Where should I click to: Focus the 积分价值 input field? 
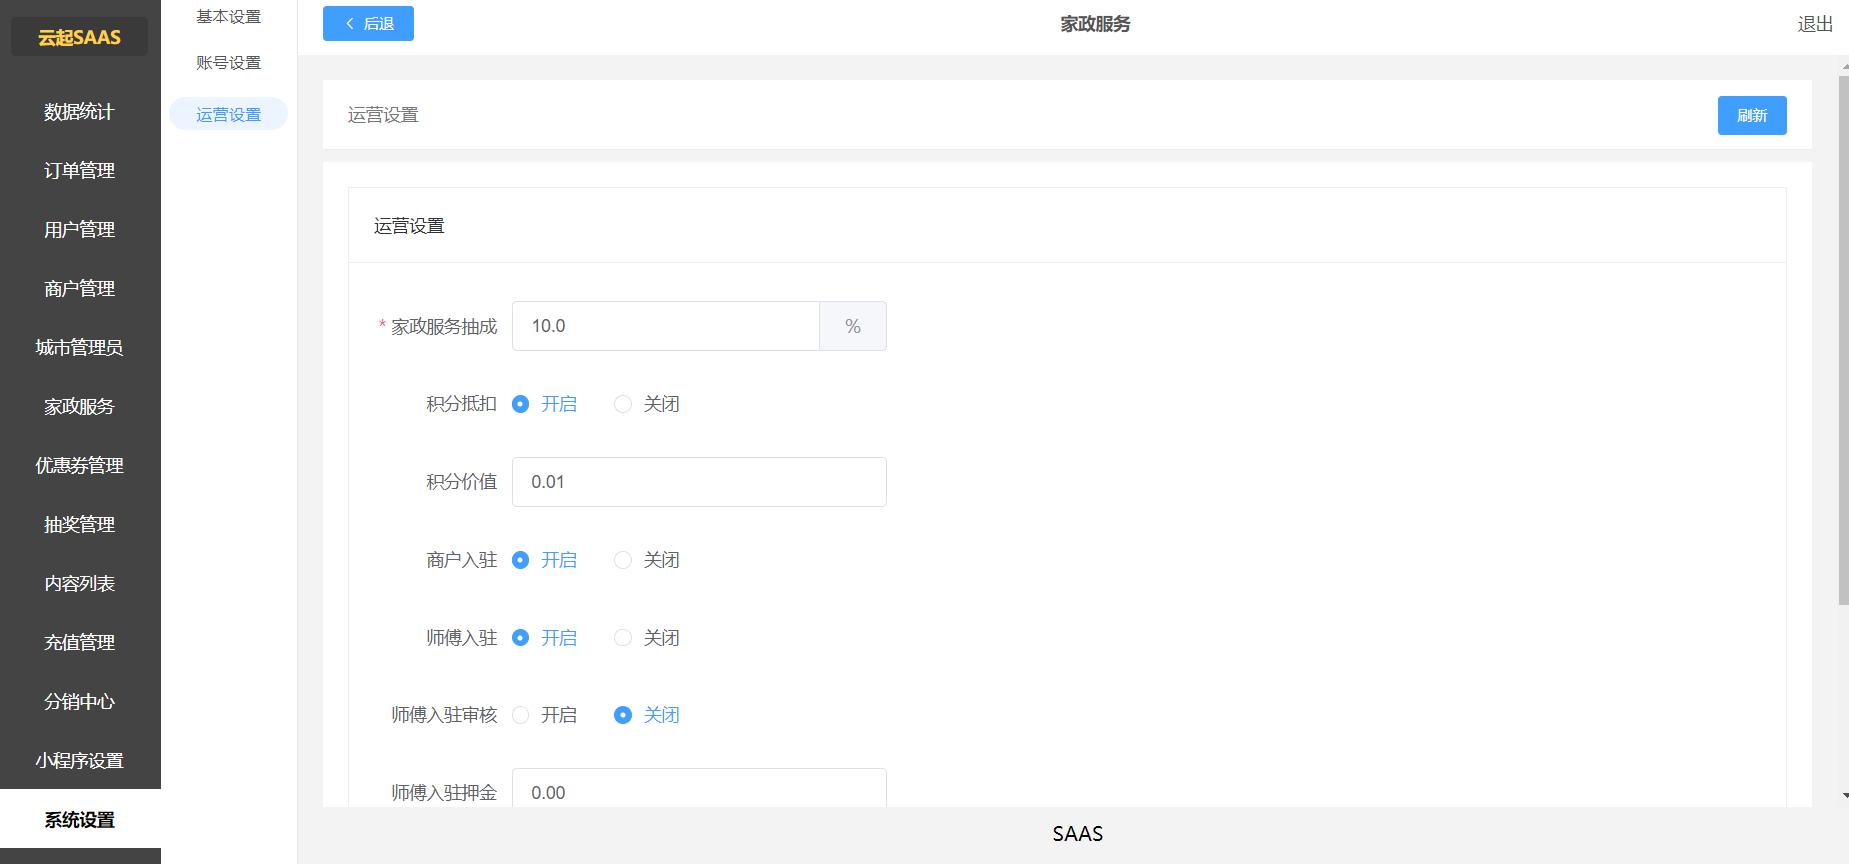[699, 482]
